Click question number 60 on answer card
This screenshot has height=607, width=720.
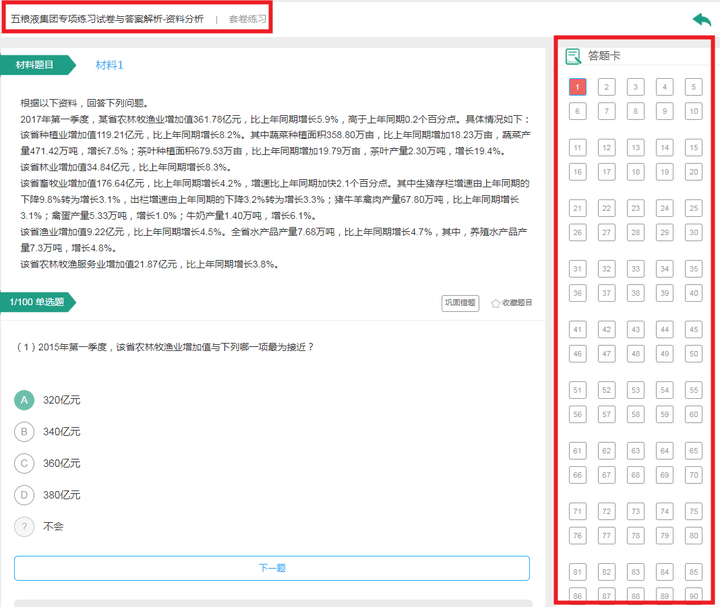tap(694, 414)
